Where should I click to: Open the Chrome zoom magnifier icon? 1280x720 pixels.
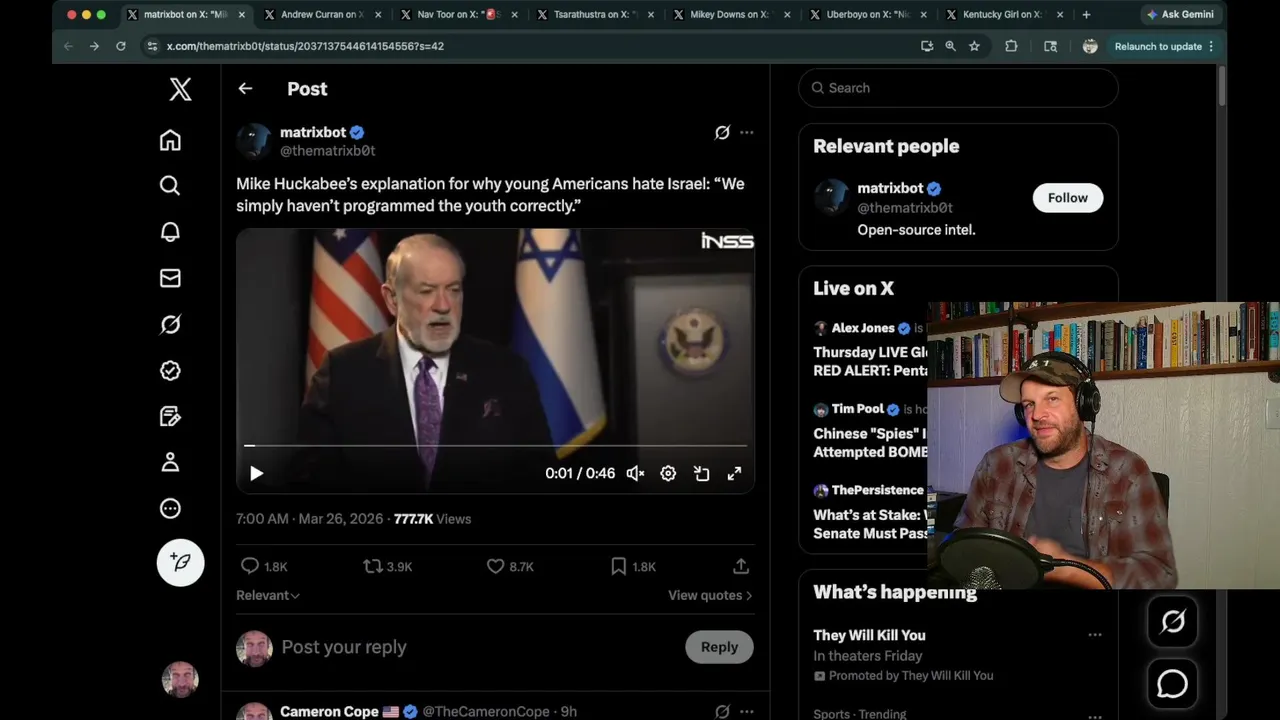click(x=950, y=46)
